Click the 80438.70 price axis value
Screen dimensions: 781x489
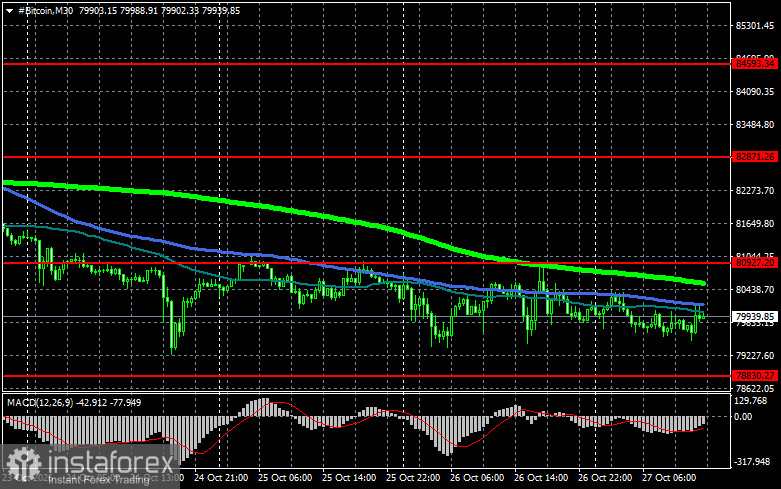(755, 289)
